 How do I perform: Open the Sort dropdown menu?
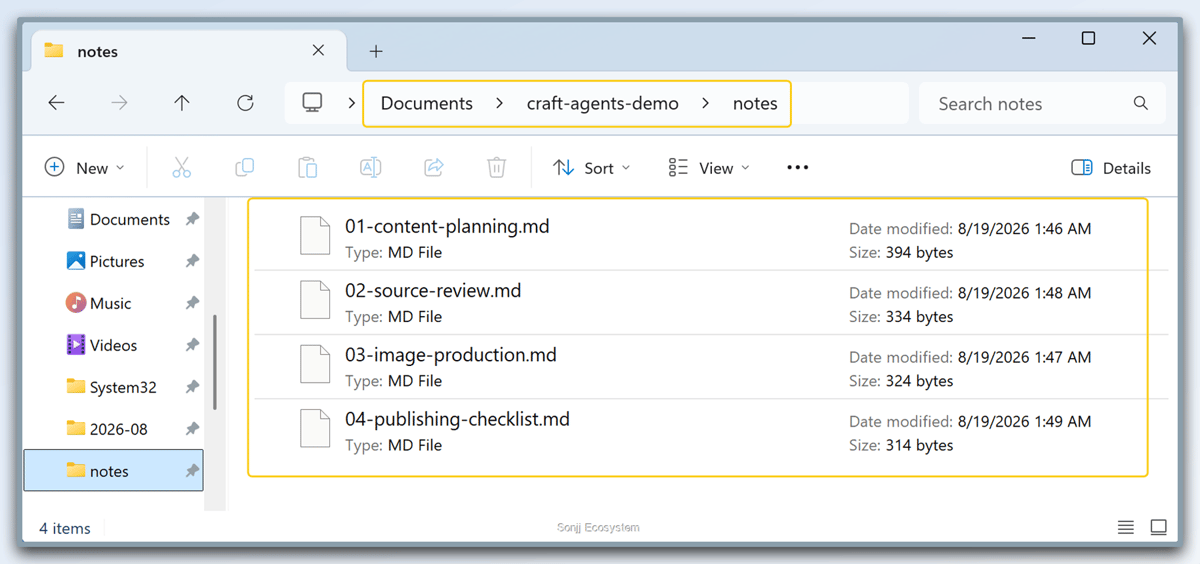pyautogui.click(x=592, y=168)
